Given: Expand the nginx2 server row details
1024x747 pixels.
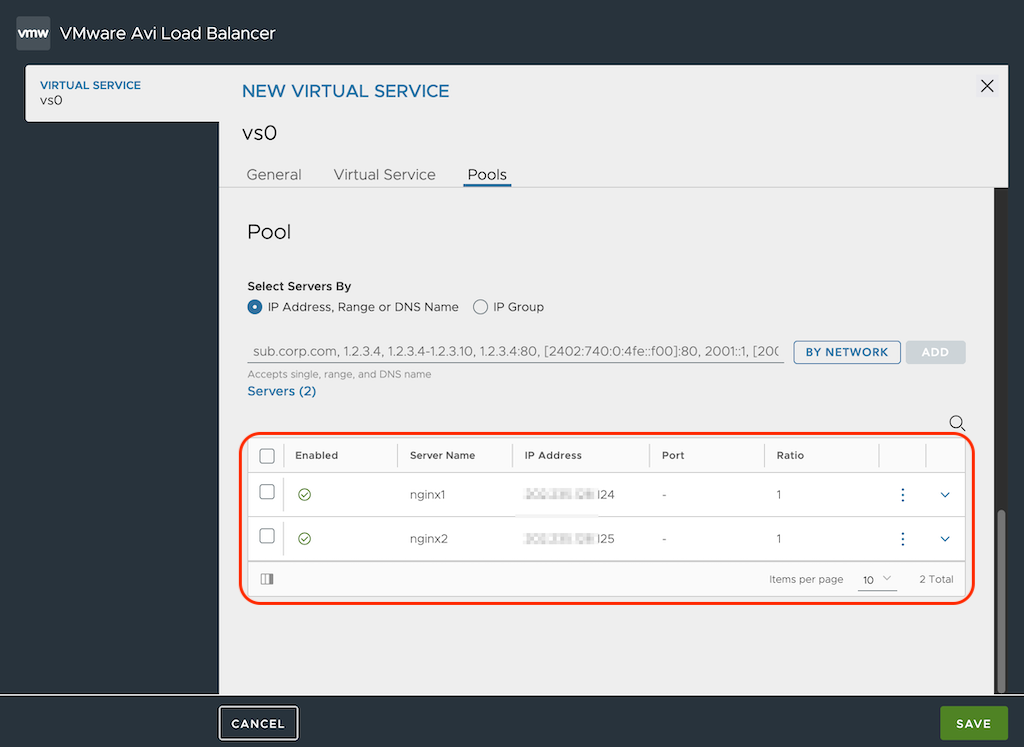Looking at the screenshot, I should [945, 539].
